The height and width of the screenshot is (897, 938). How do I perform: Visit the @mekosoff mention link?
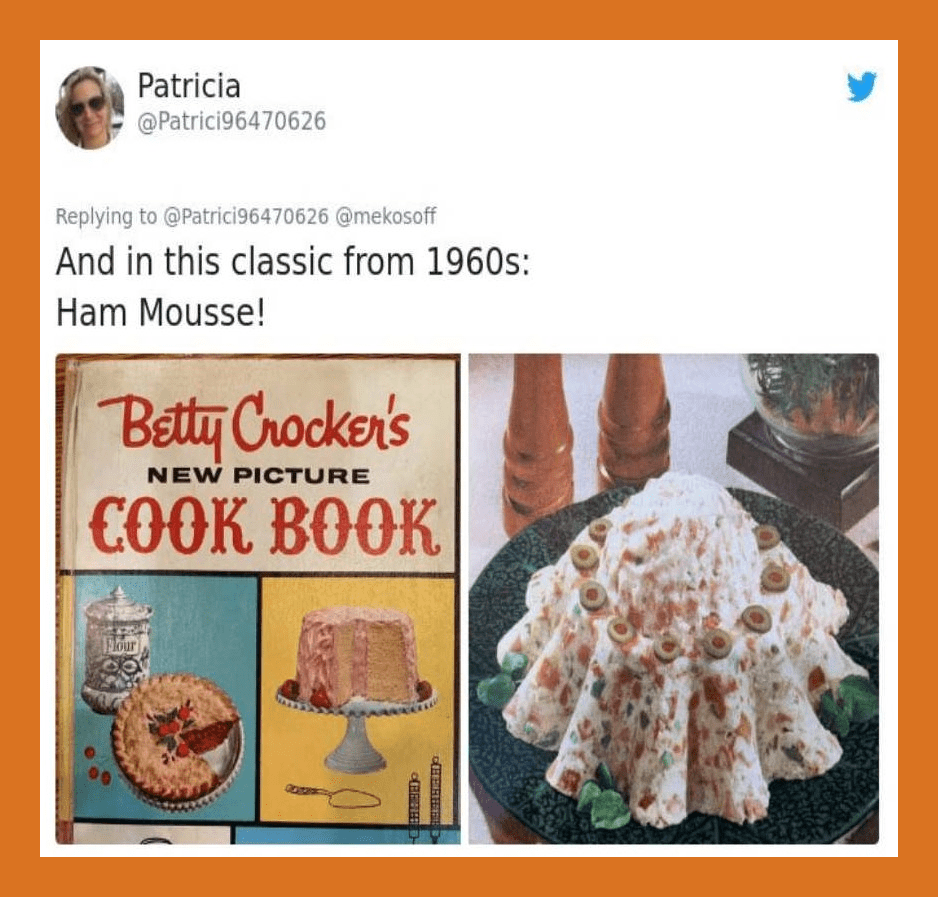click(386, 216)
